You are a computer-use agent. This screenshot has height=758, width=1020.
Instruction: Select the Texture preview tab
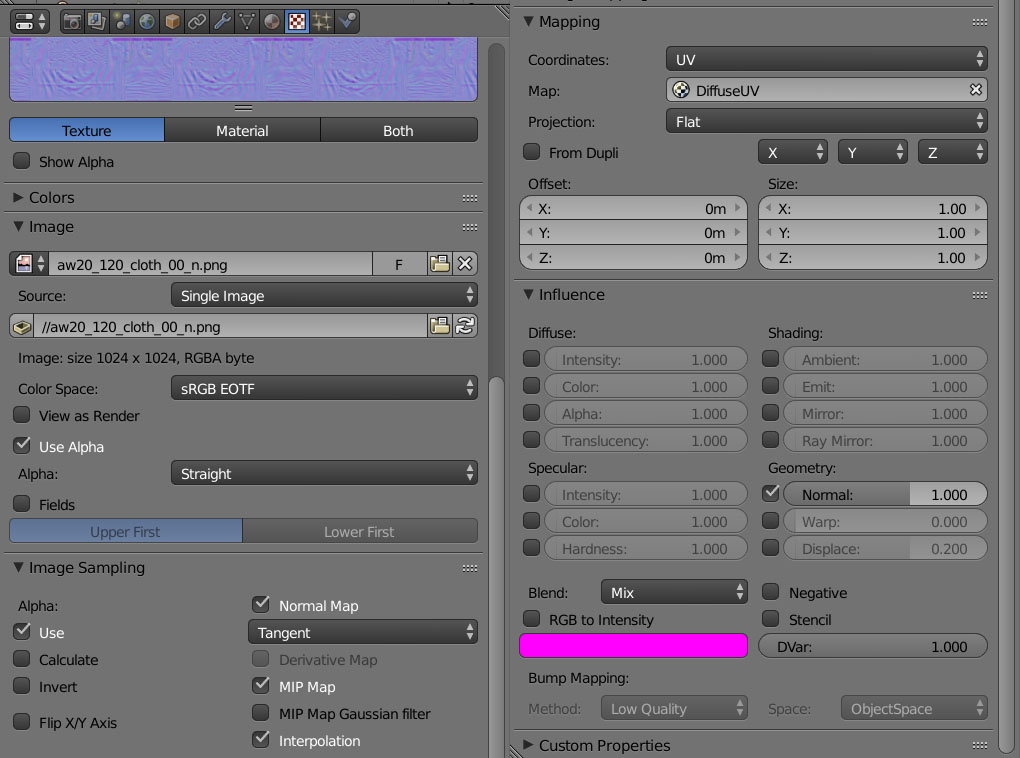(87, 130)
